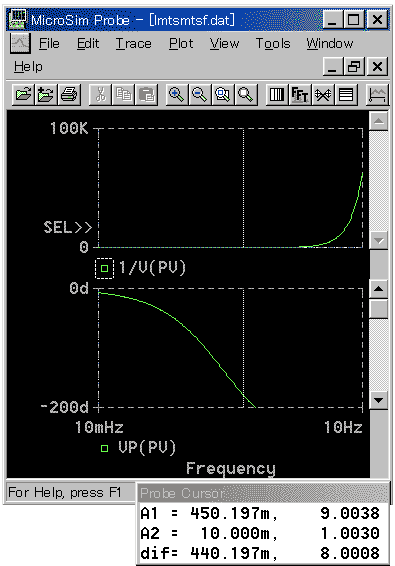Viewport: 395px width, 566px height.
Task: Minimize the inner document window
Action: pos(333,67)
